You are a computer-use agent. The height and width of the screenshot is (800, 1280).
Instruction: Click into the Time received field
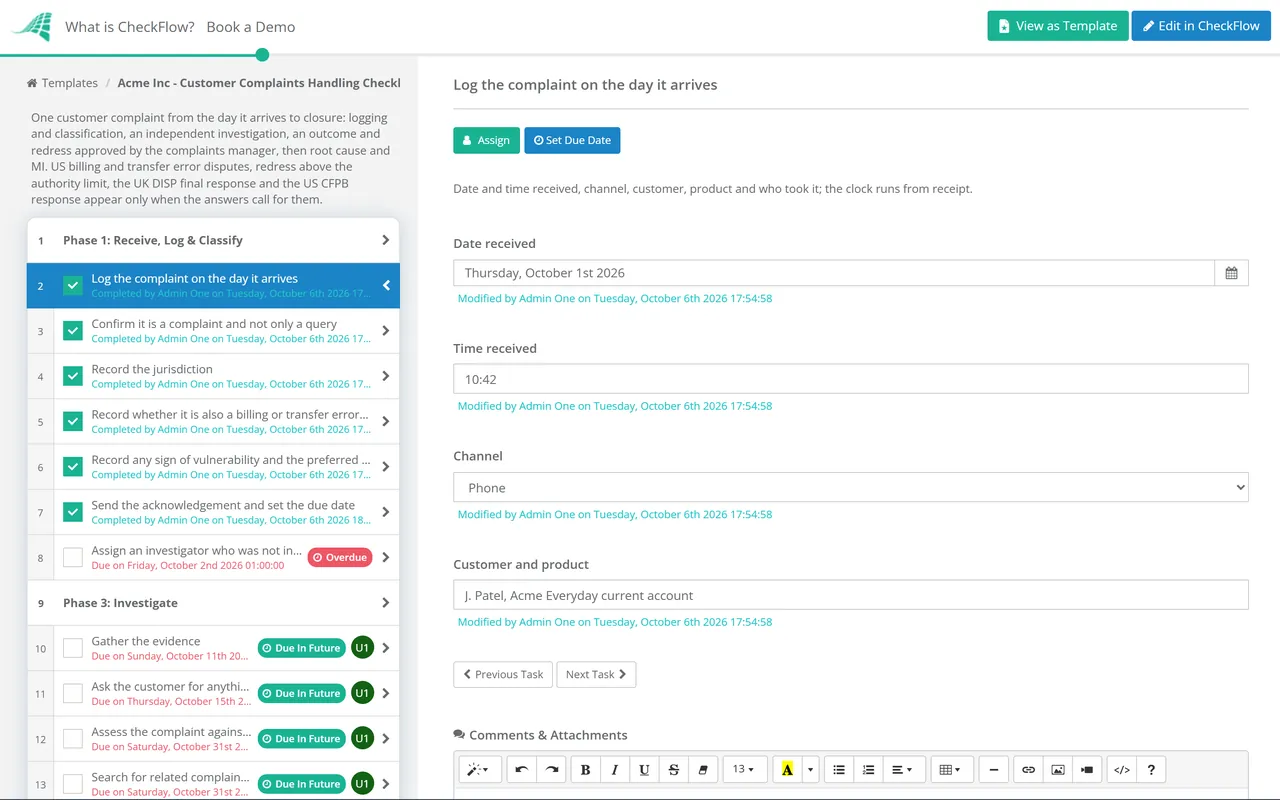click(851, 379)
